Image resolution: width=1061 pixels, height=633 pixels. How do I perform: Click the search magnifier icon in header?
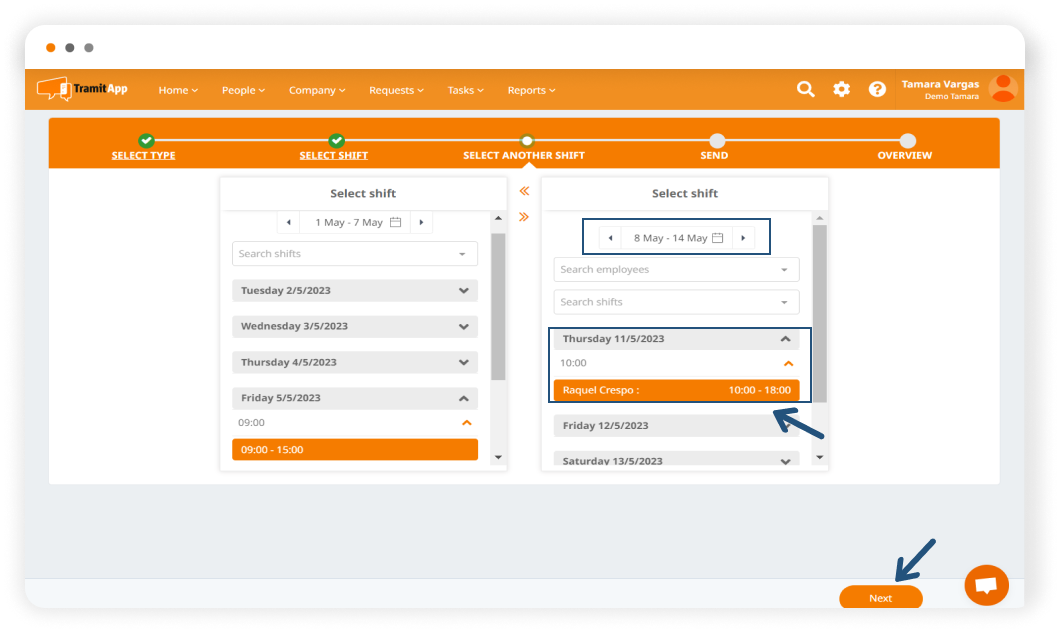[x=805, y=89]
